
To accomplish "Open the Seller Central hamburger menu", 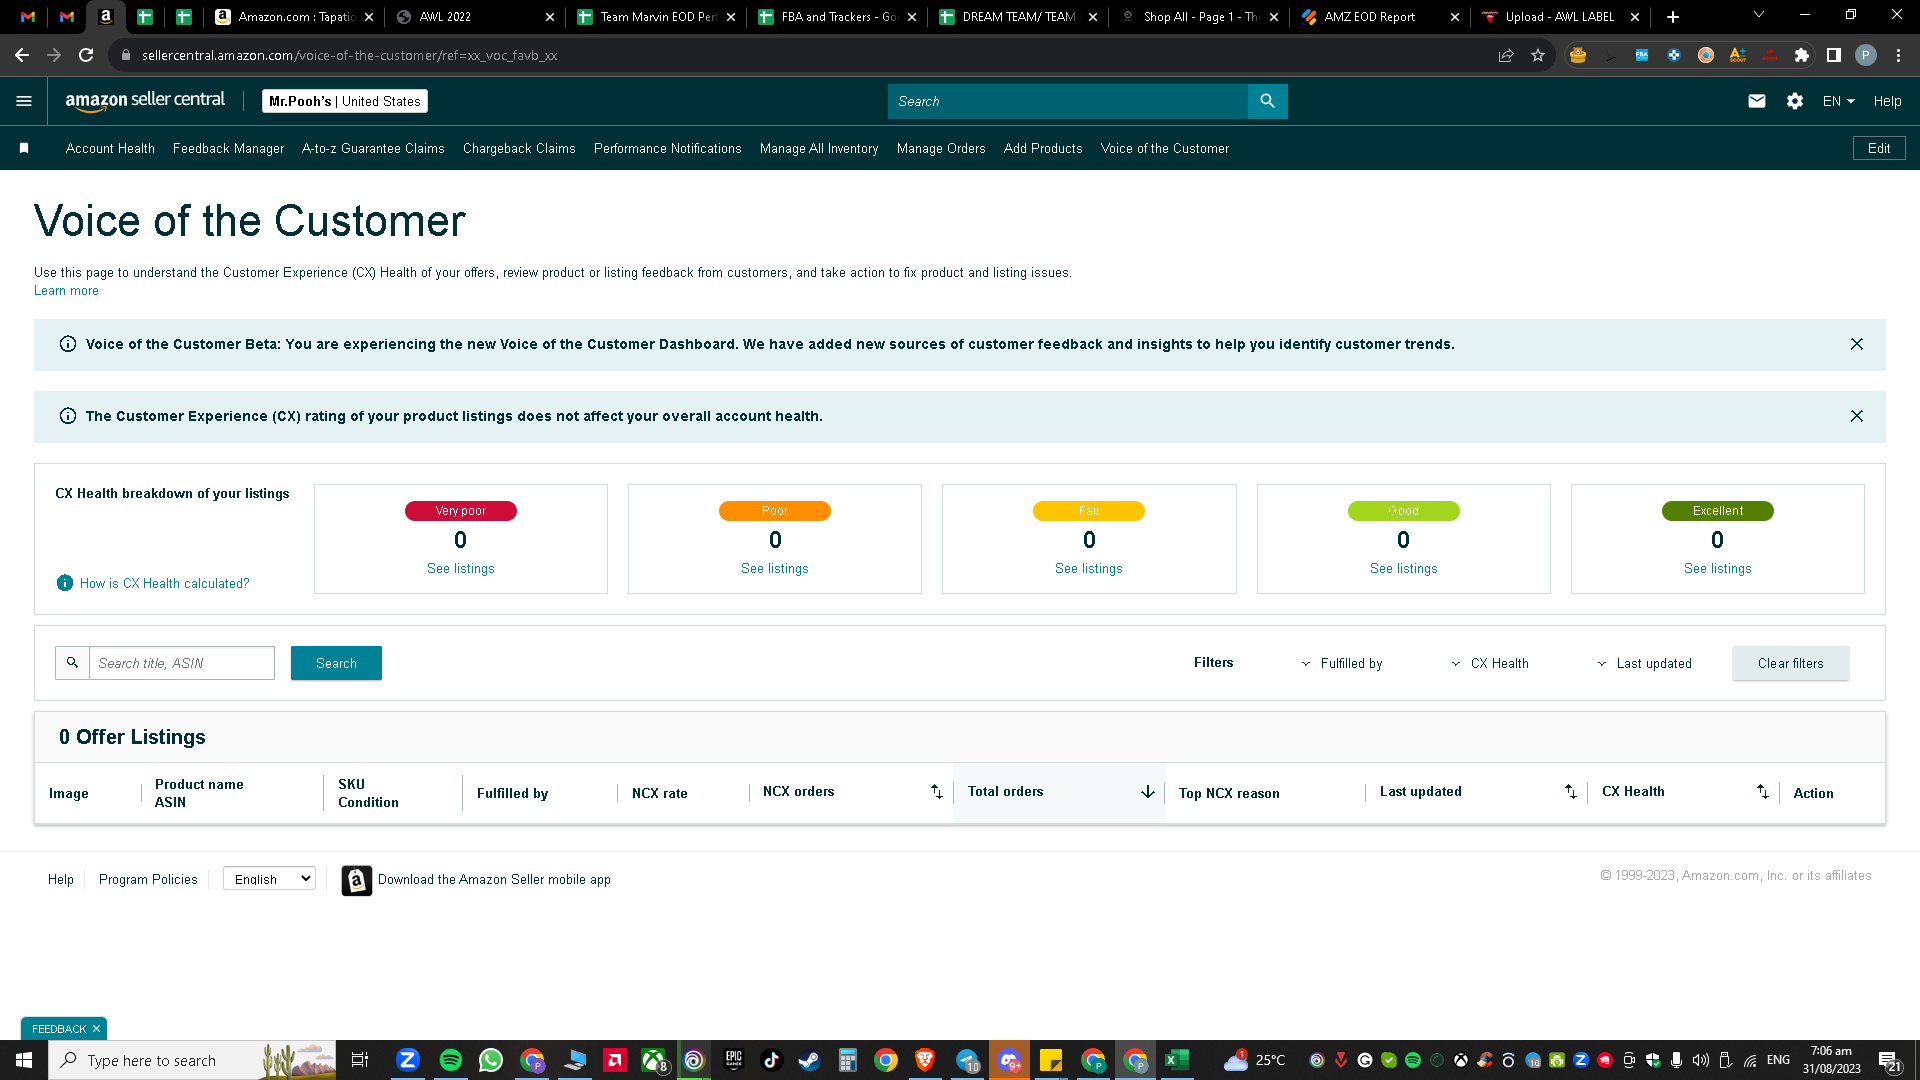I will point(24,101).
